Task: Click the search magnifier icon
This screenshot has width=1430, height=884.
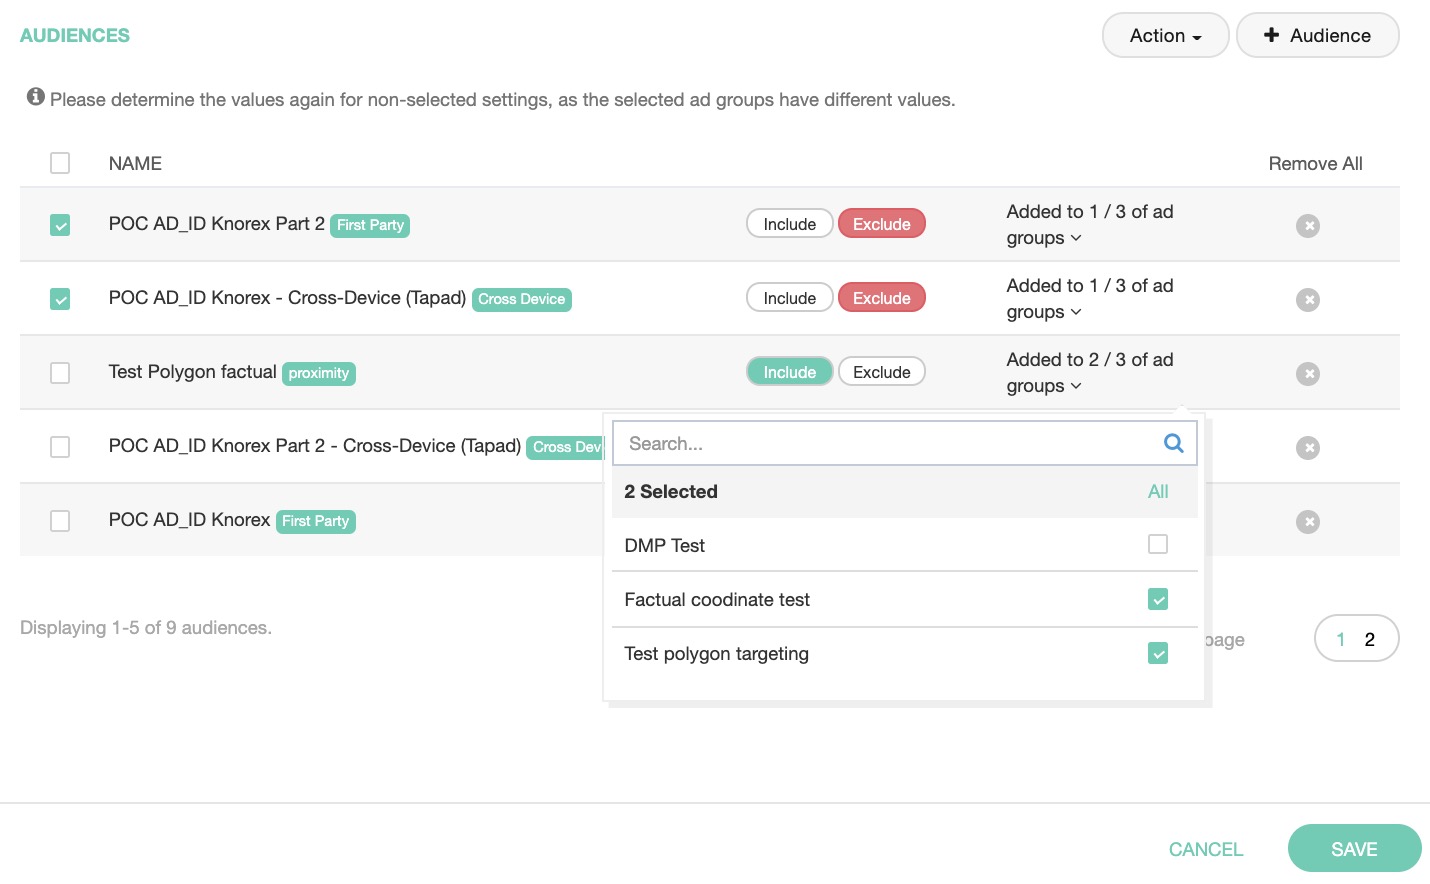Action: [1174, 443]
